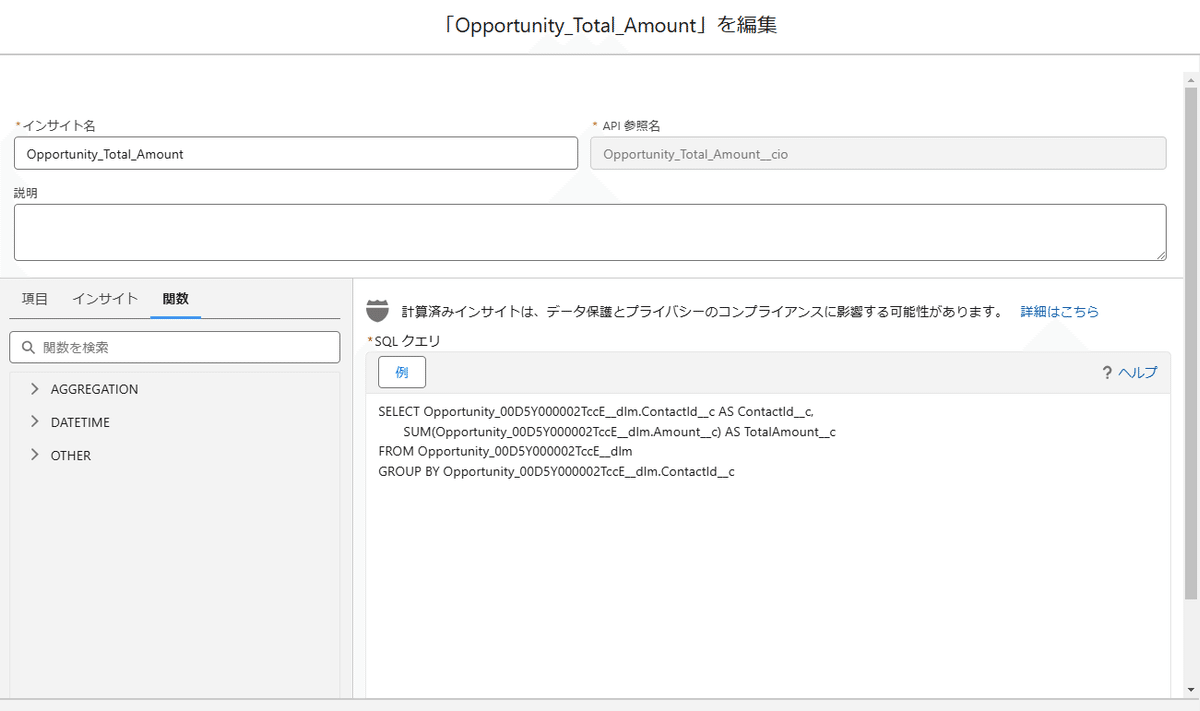Click the question mark help icon
The height and width of the screenshot is (711, 1200).
(x=1107, y=373)
